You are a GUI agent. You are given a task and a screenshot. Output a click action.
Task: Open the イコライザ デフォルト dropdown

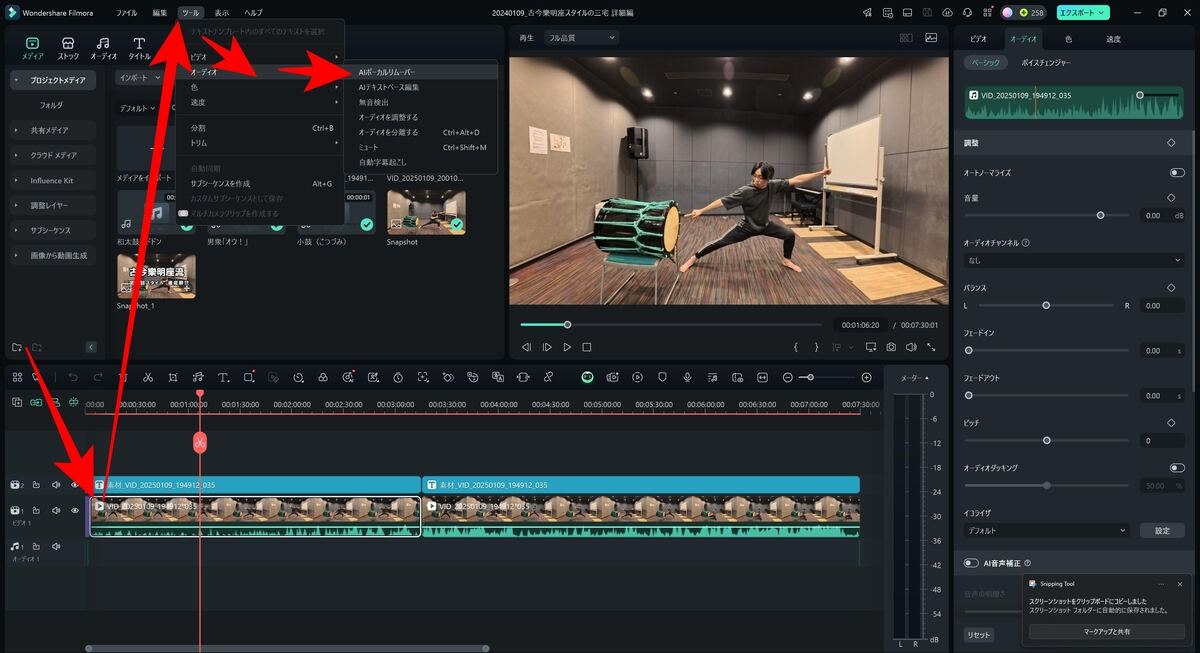click(x=1046, y=530)
